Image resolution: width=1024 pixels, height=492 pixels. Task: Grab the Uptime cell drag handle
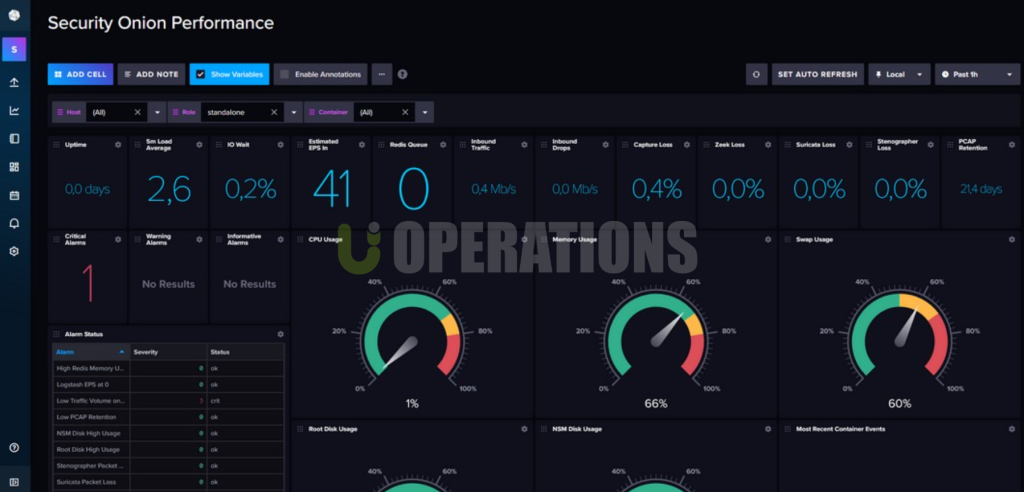pyautogui.click(x=57, y=145)
